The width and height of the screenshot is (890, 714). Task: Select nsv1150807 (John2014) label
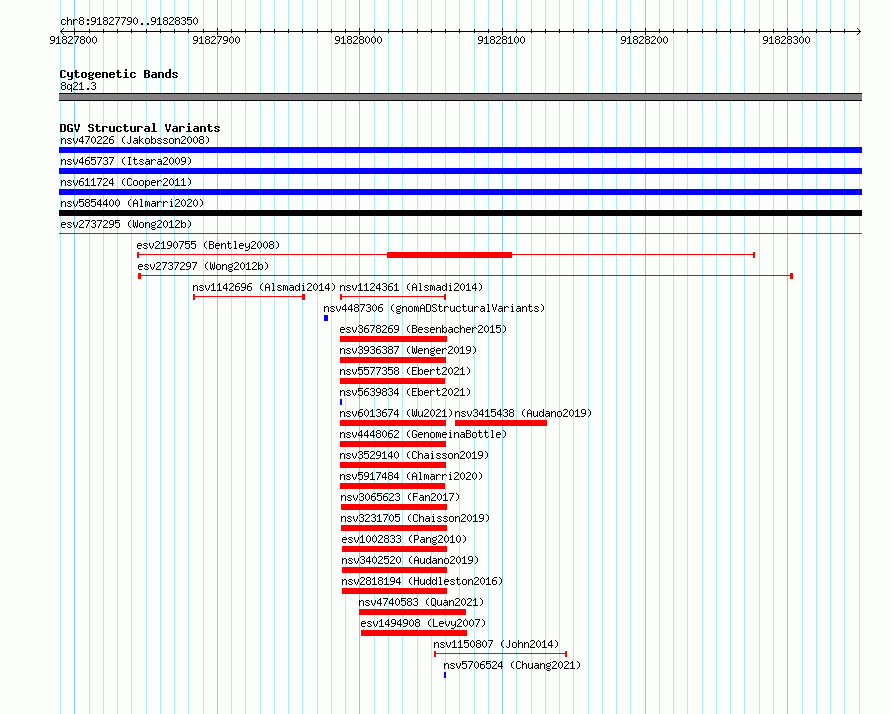click(x=496, y=644)
